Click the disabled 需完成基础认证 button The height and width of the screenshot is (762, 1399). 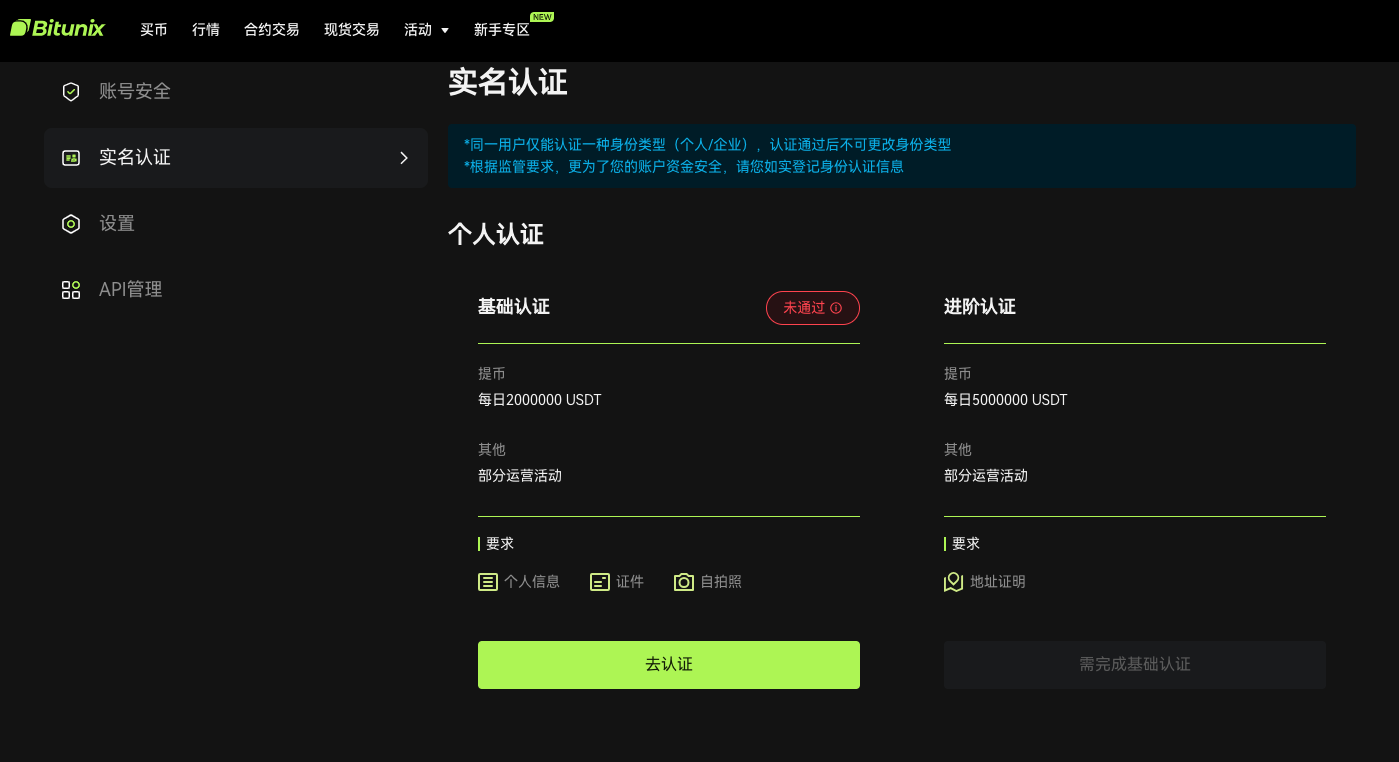click(x=1135, y=665)
